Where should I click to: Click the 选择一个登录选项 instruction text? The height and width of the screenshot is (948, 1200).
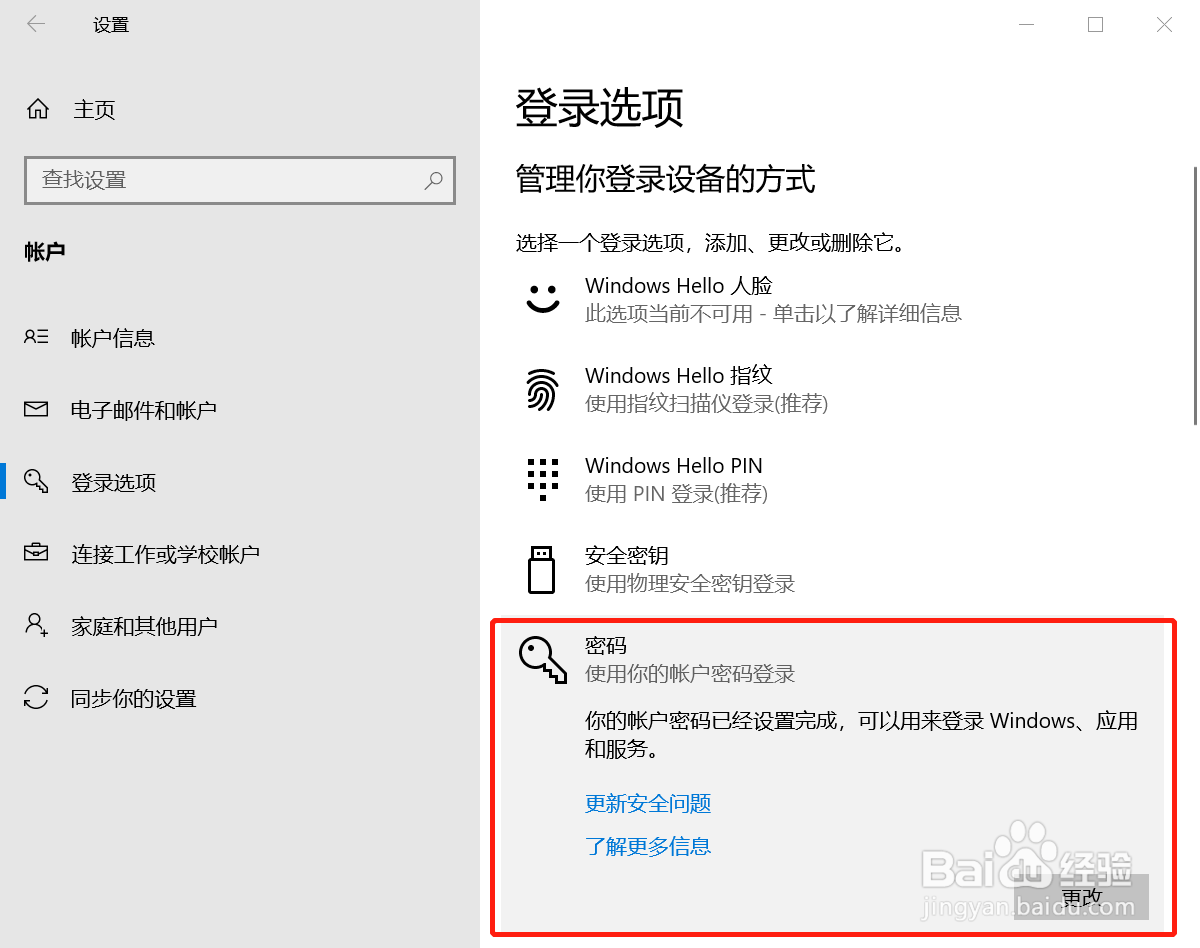pos(710,243)
